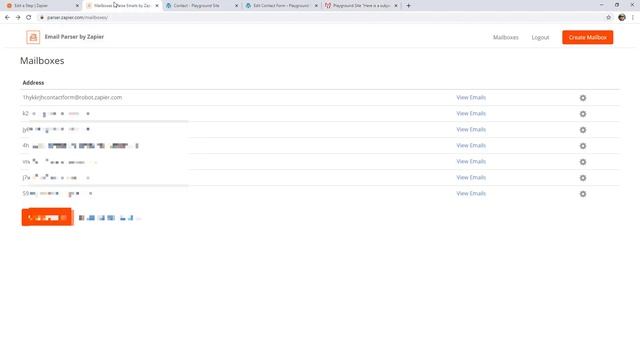Open the Chrome profile avatar
This screenshot has height=360, width=640.
tap(622, 18)
